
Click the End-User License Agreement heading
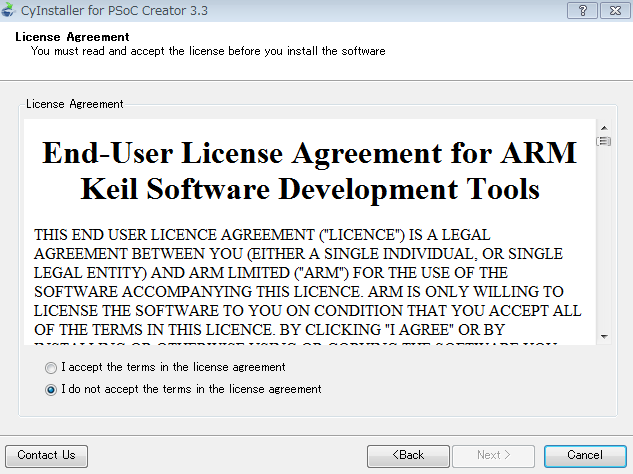[x=310, y=171]
